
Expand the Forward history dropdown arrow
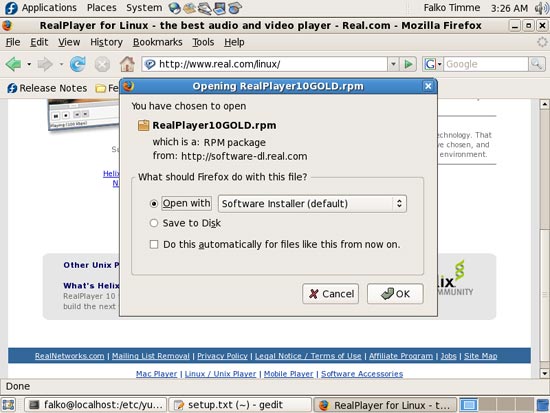point(61,64)
